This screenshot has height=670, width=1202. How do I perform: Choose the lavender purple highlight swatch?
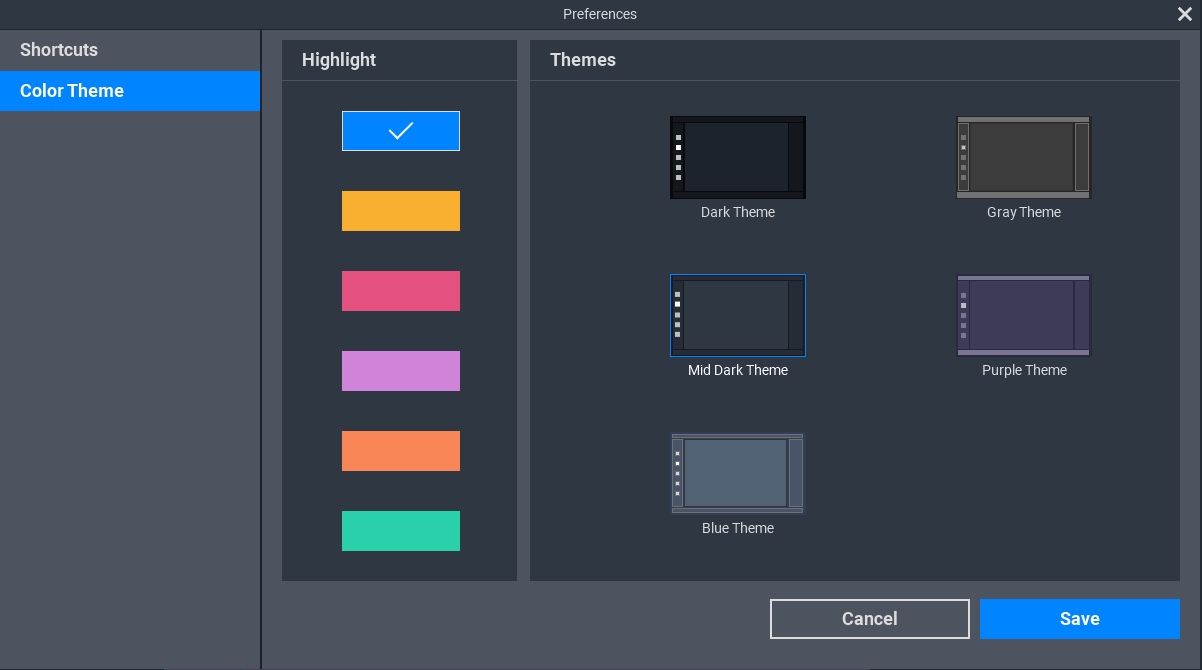pyautogui.click(x=400, y=371)
